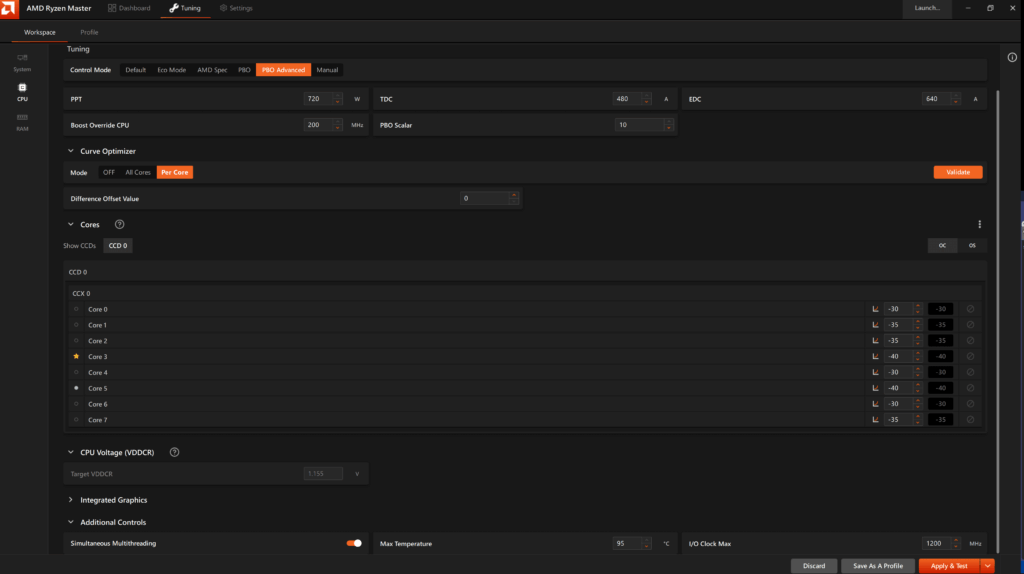Click Core 7 reset circle icon

970,419
